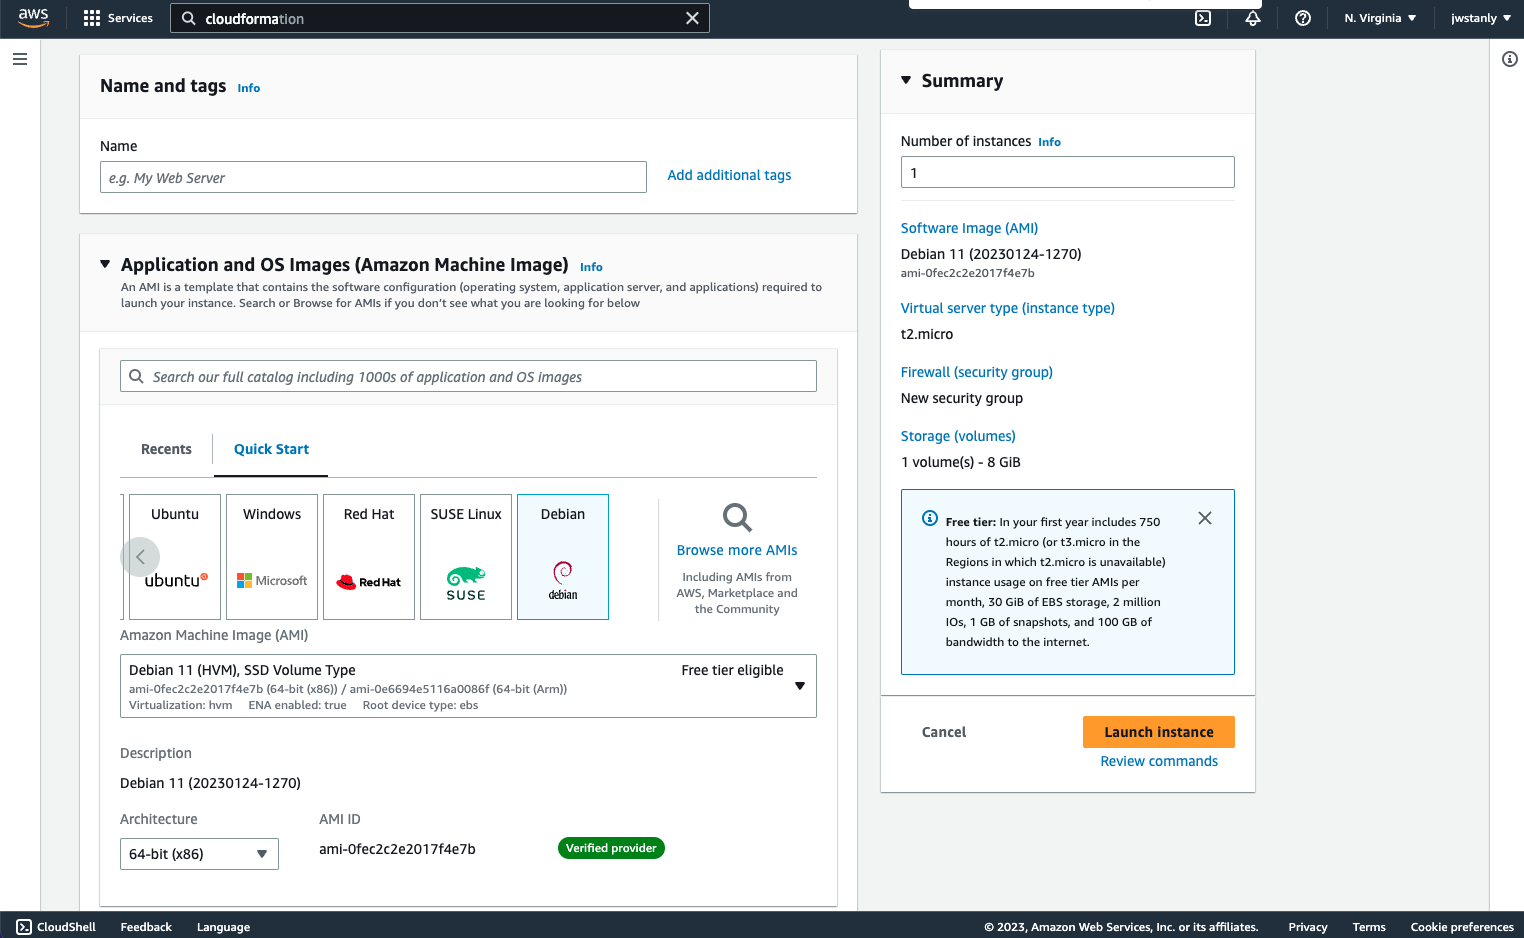The height and width of the screenshot is (938, 1524).
Task: Open the notifications bell
Action: coord(1253,18)
